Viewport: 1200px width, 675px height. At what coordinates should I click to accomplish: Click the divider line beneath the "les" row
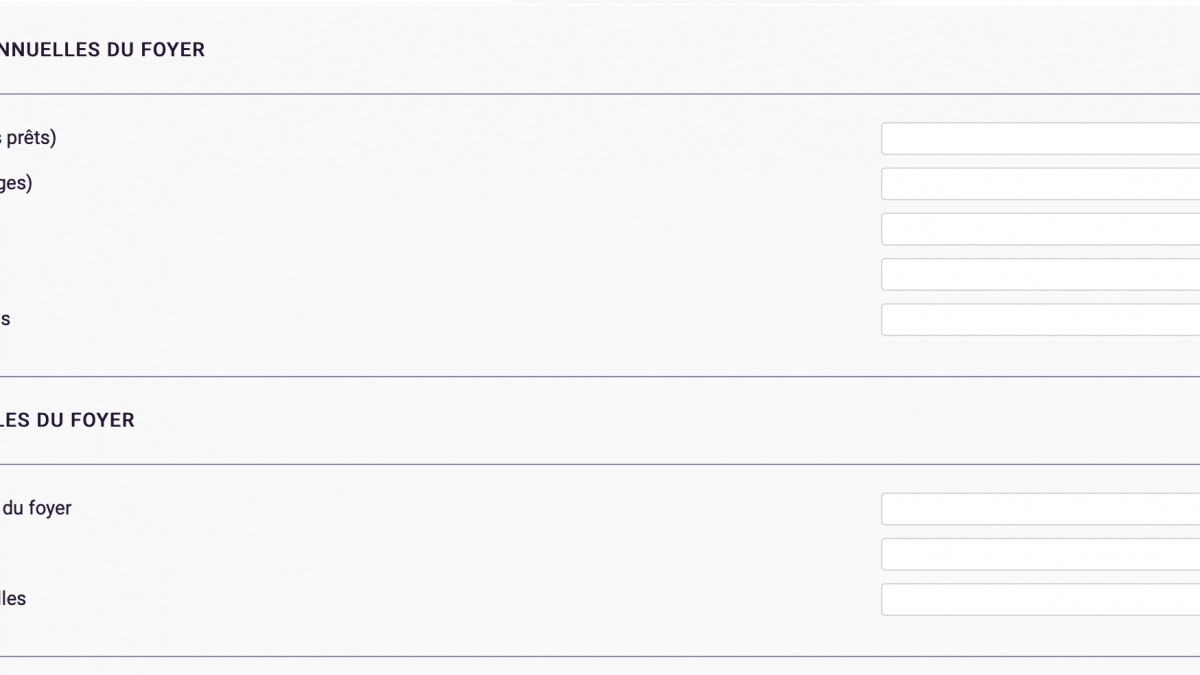[x=600, y=657]
